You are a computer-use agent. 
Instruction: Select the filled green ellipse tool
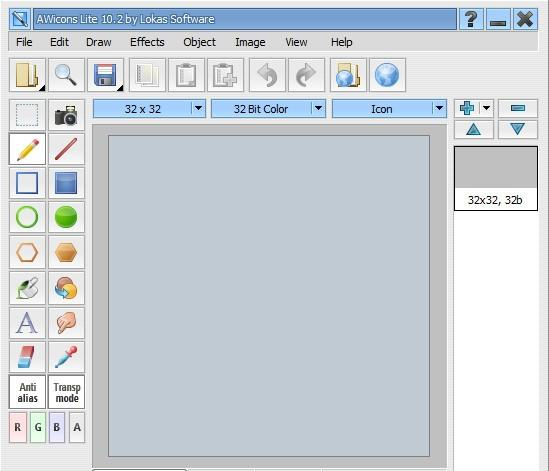(x=66, y=217)
